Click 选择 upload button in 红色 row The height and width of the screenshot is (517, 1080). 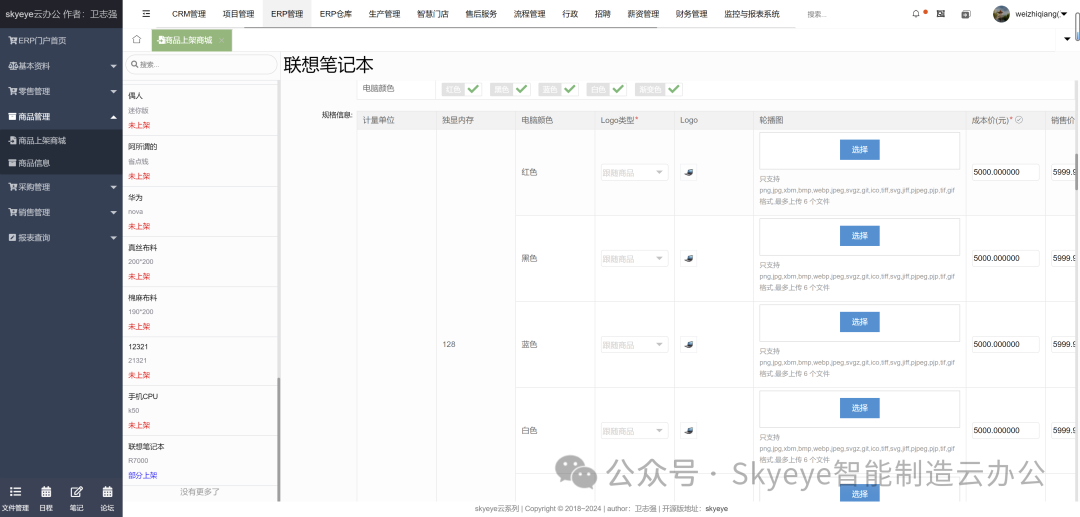860,150
